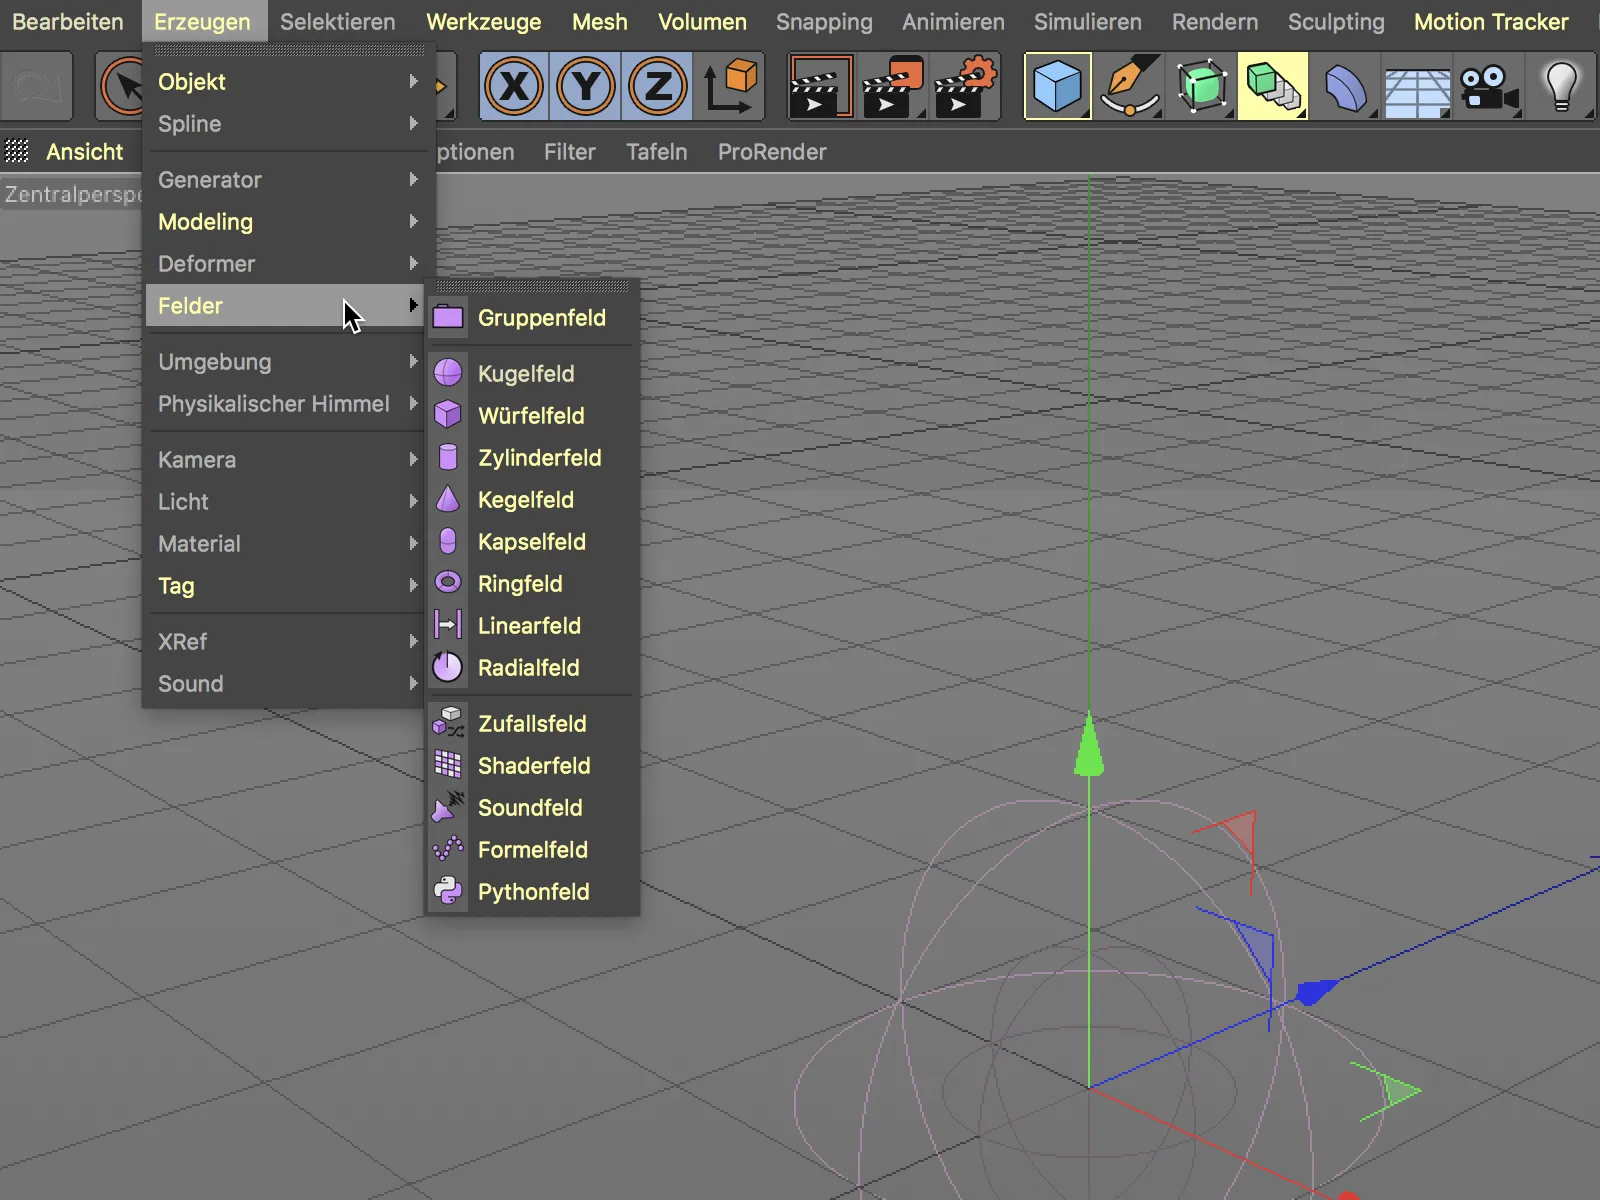Create a Kugelfeld

pyautogui.click(x=533, y=374)
